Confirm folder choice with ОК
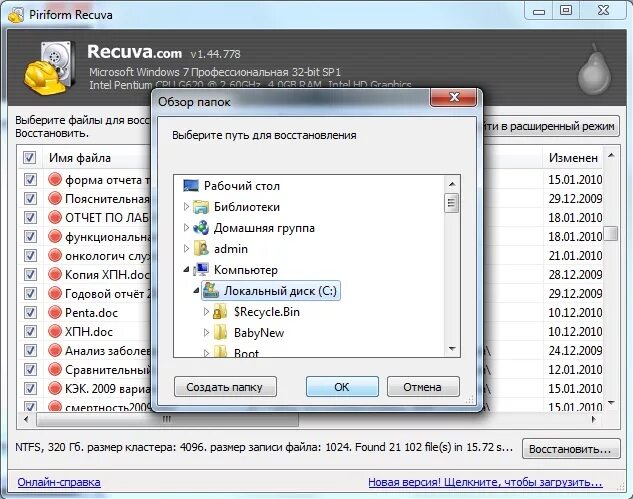Viewport: 633px width, 499px height. coord(342,387)
